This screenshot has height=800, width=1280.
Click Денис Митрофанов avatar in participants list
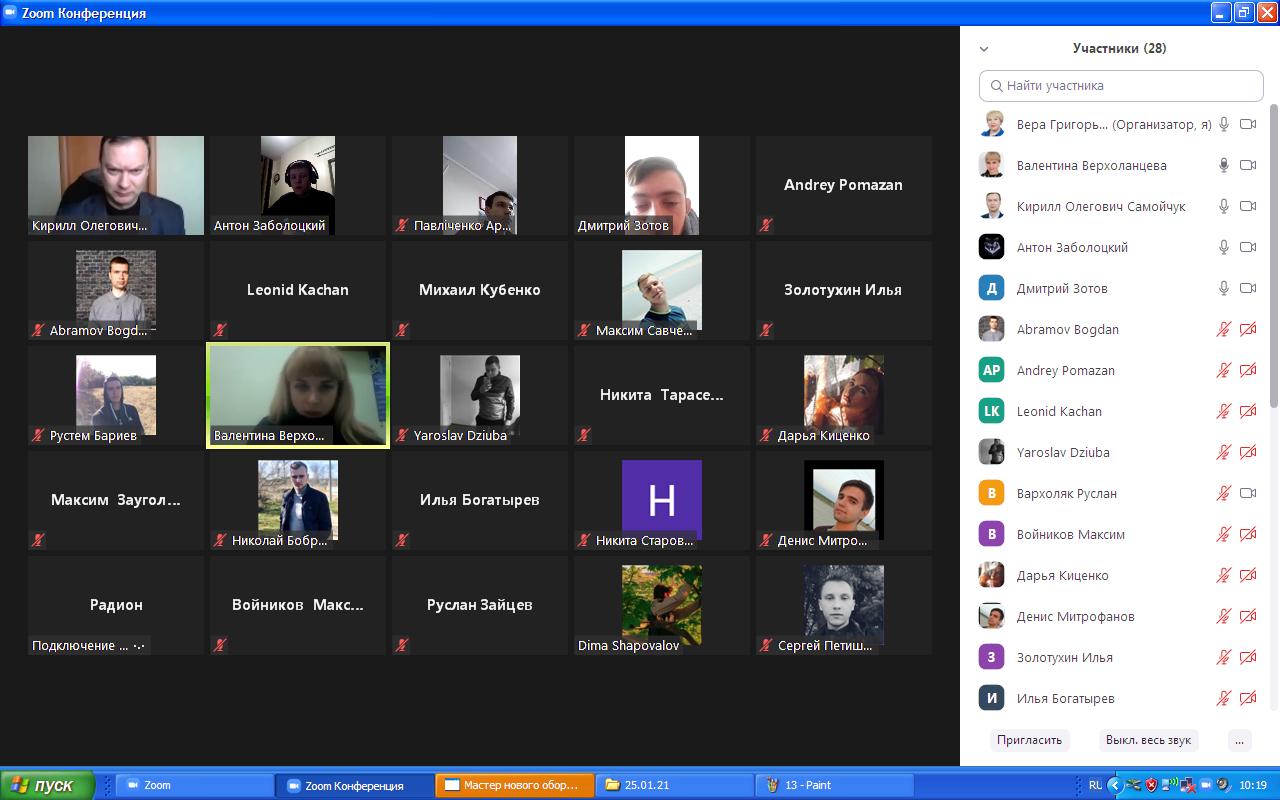[992, 616]
